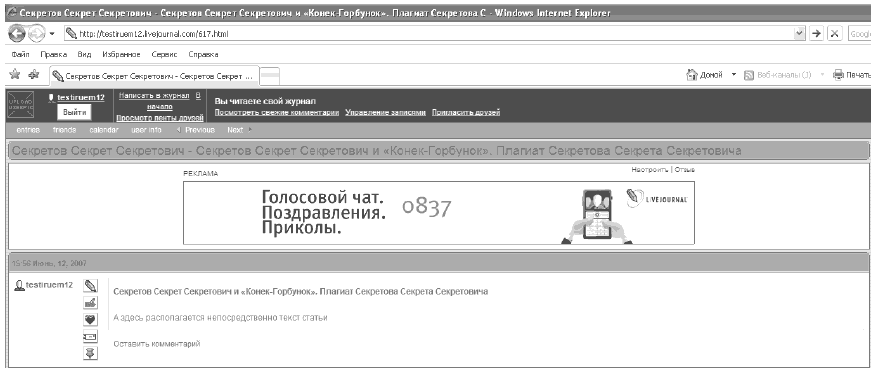Click the user head icon beside testiruem12 in post
Screen dimensions: 877x382
click(x=19, y=285)
